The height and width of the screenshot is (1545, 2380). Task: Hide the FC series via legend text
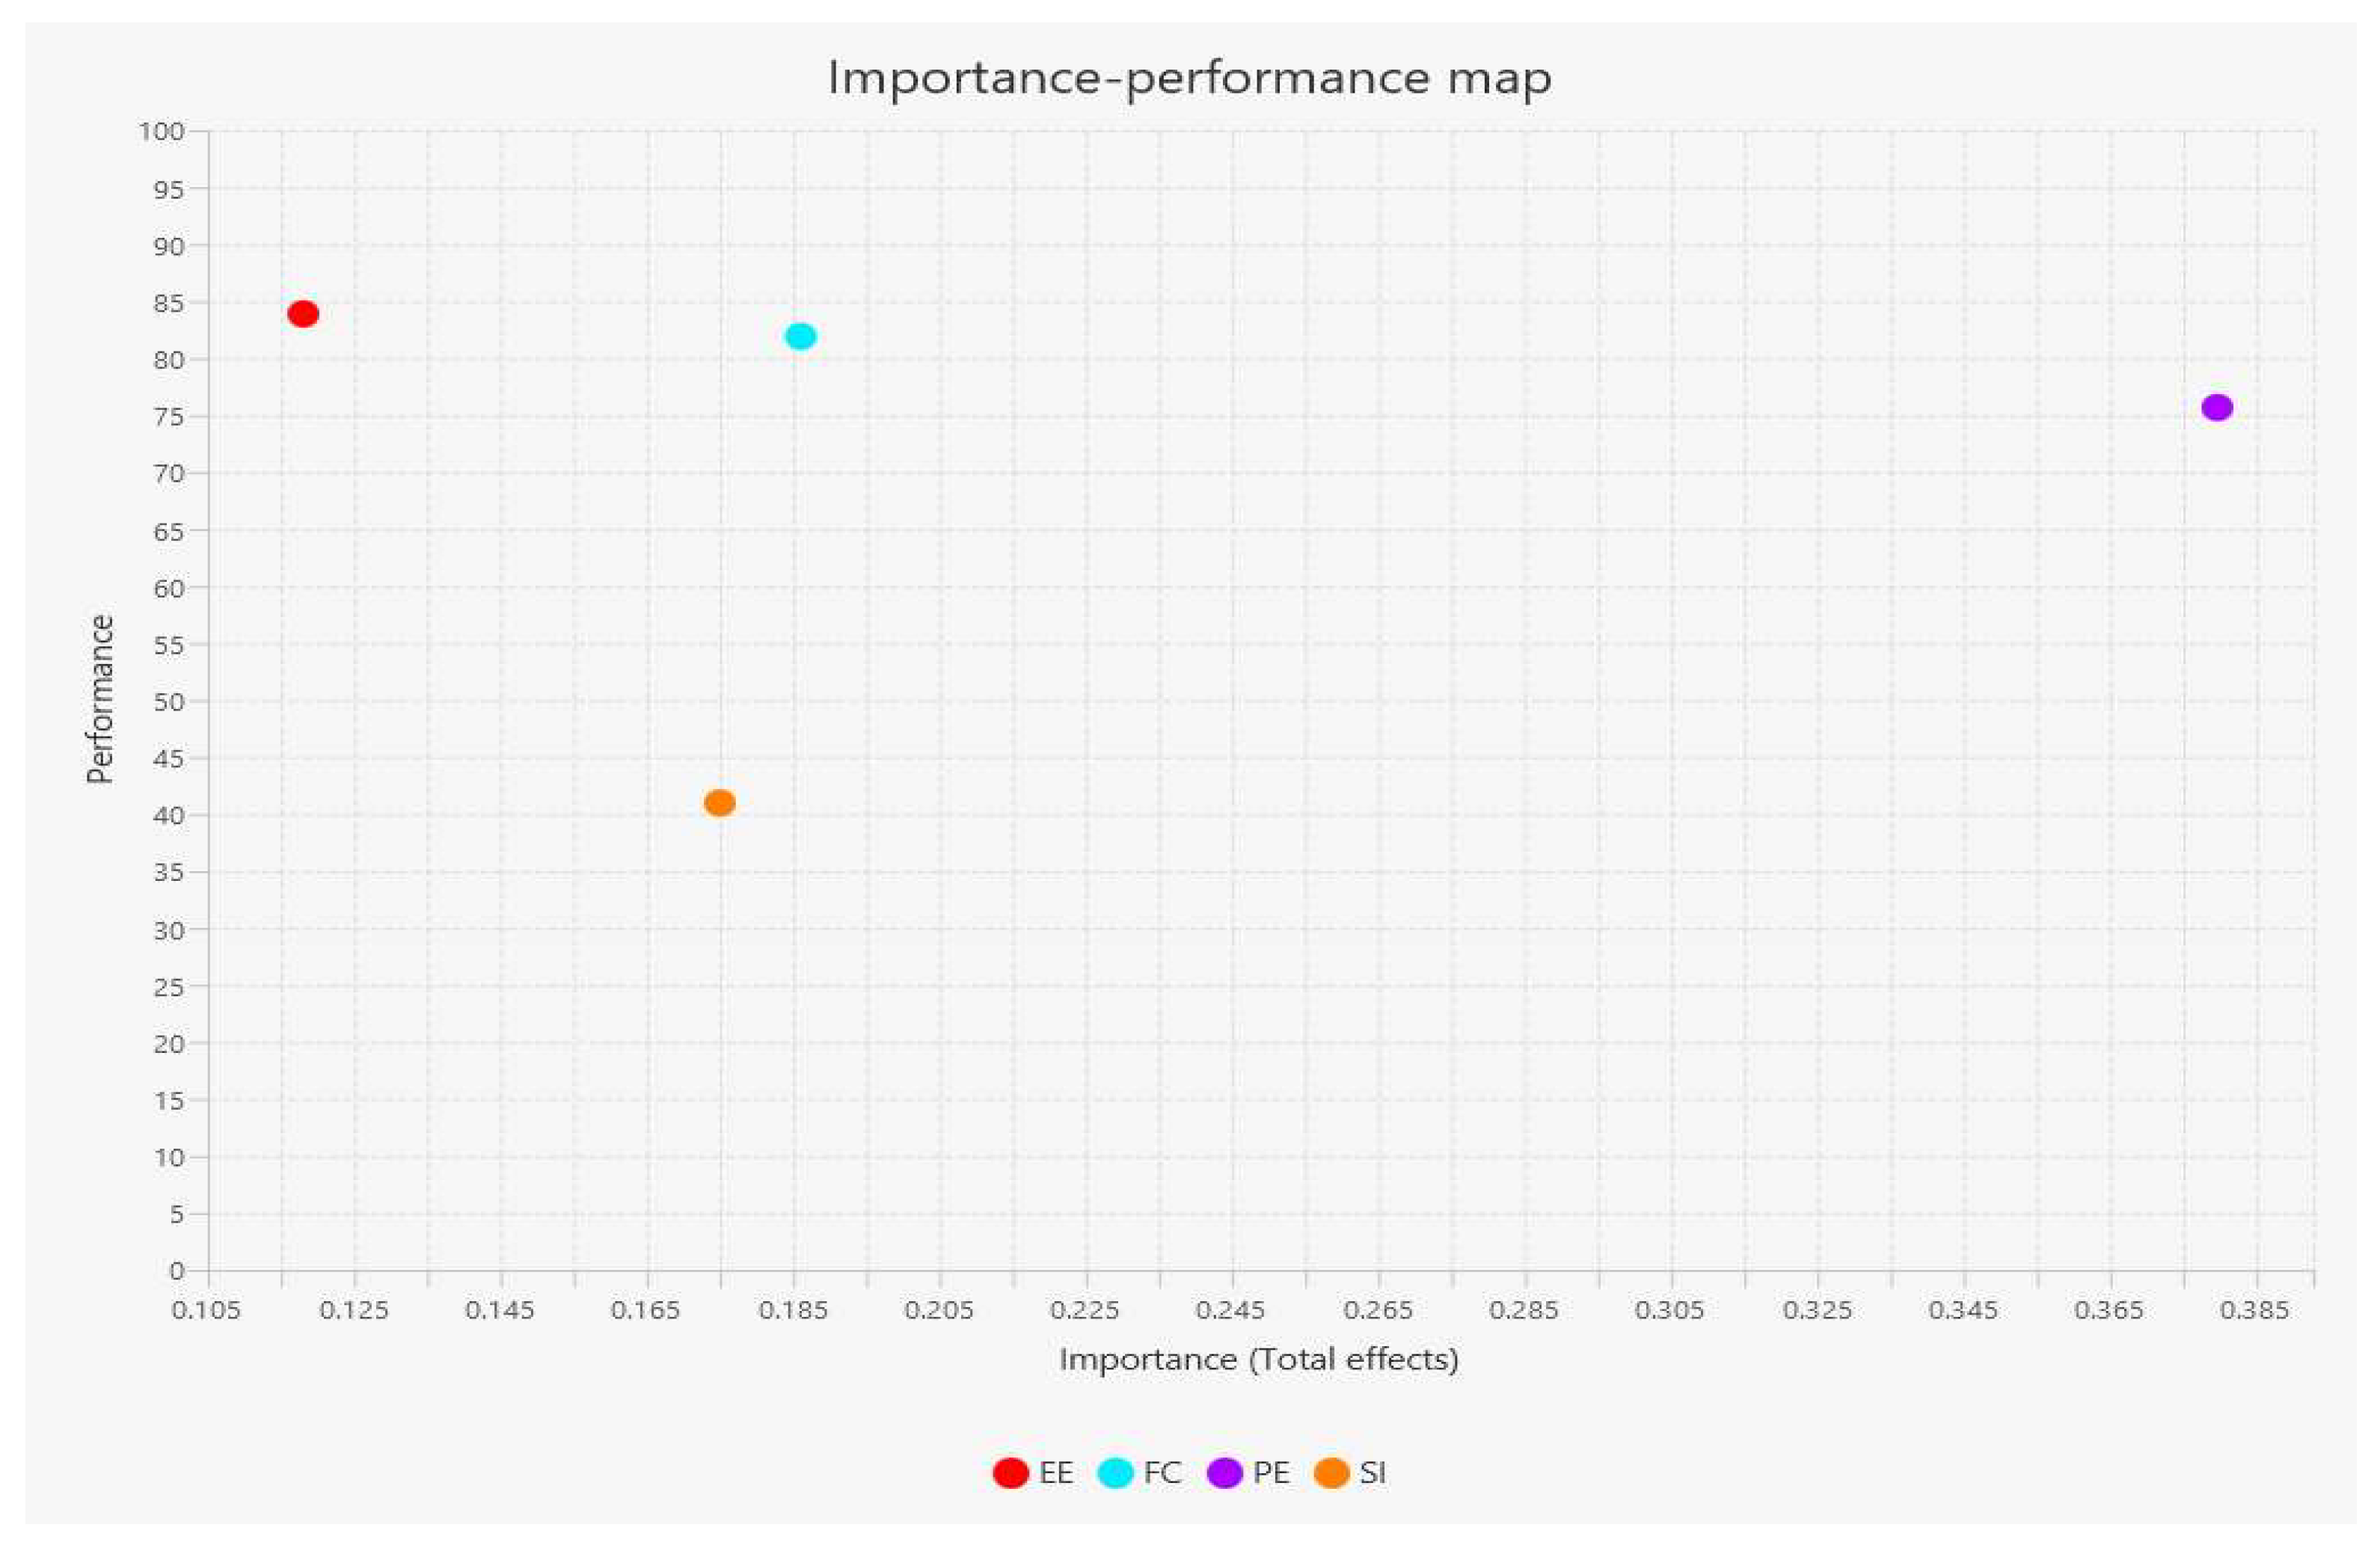click(1163, 1473)
